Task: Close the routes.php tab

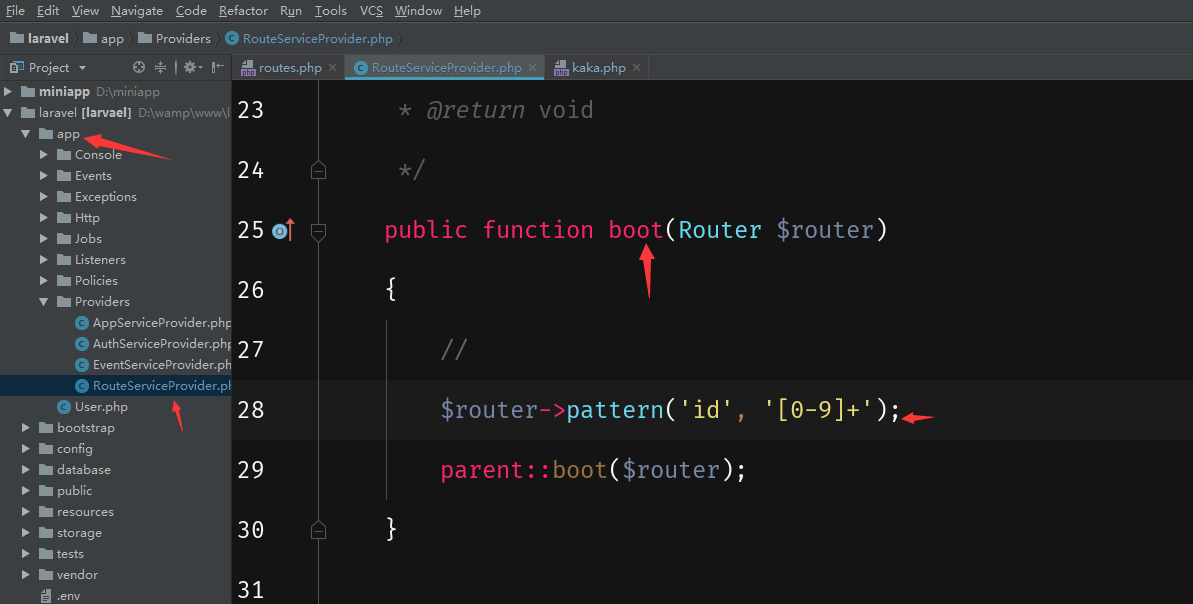Action: tap(332, 68)
